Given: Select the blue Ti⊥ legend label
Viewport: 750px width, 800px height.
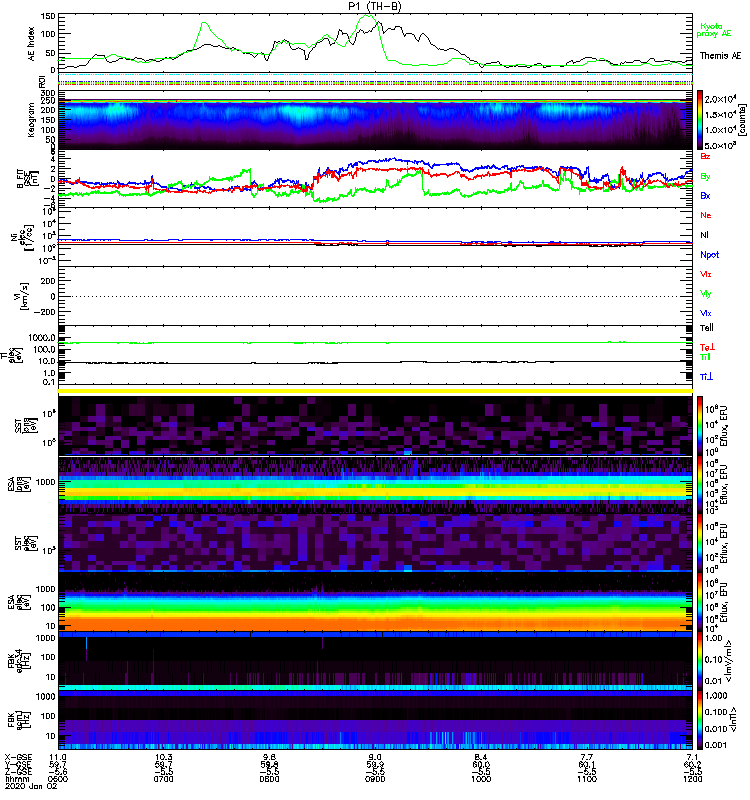Looking at the screenshot, I should click(706, 377).
